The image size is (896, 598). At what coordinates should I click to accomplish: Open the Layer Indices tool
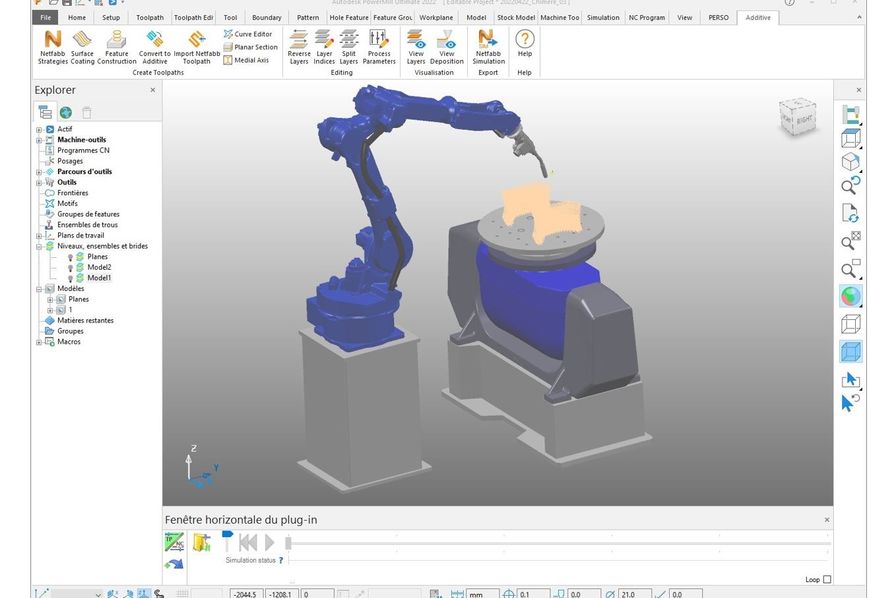point(324,47)
